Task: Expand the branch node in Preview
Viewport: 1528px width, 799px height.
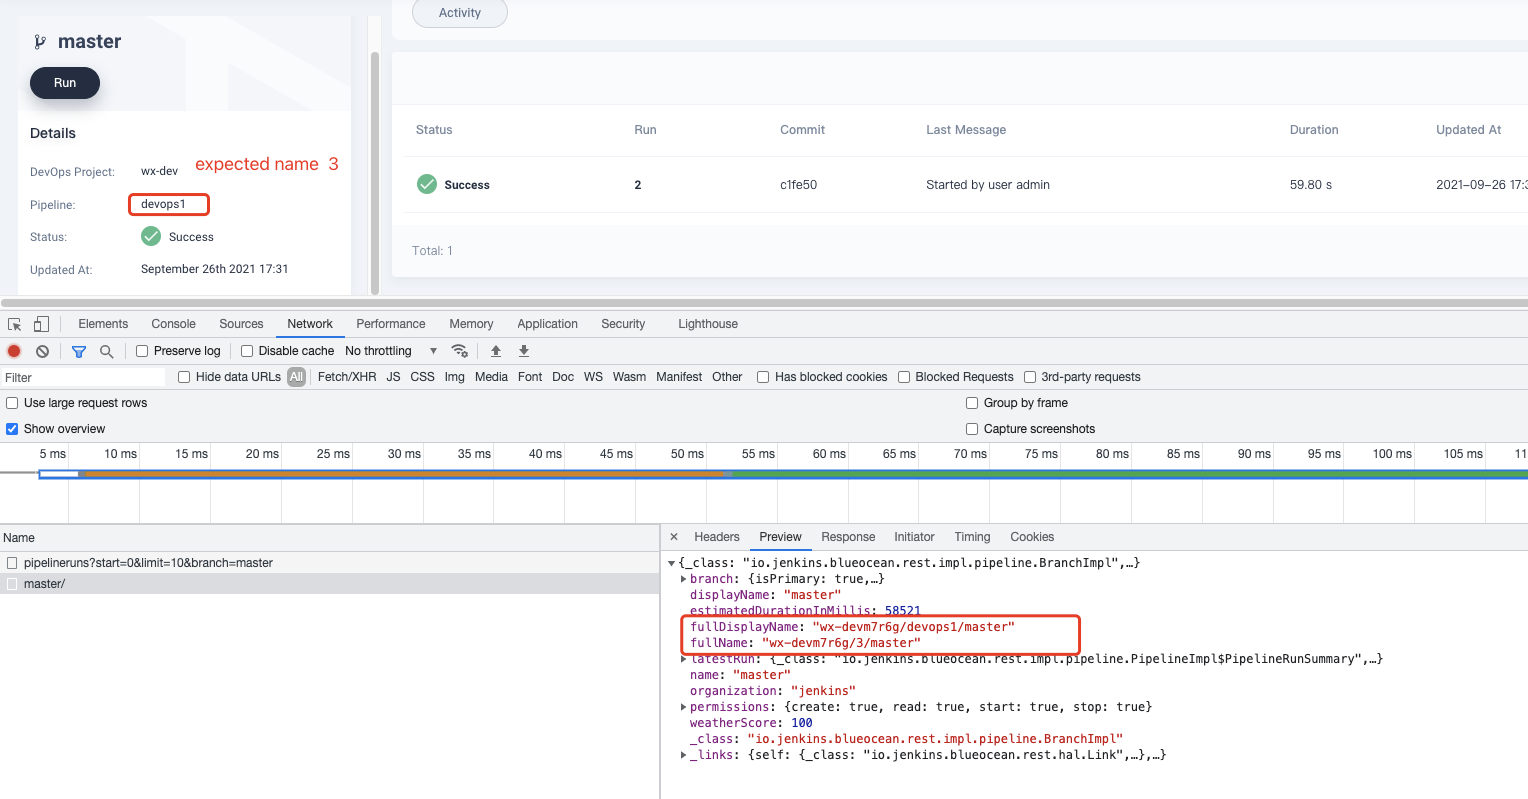Action: tap(684, 578)
